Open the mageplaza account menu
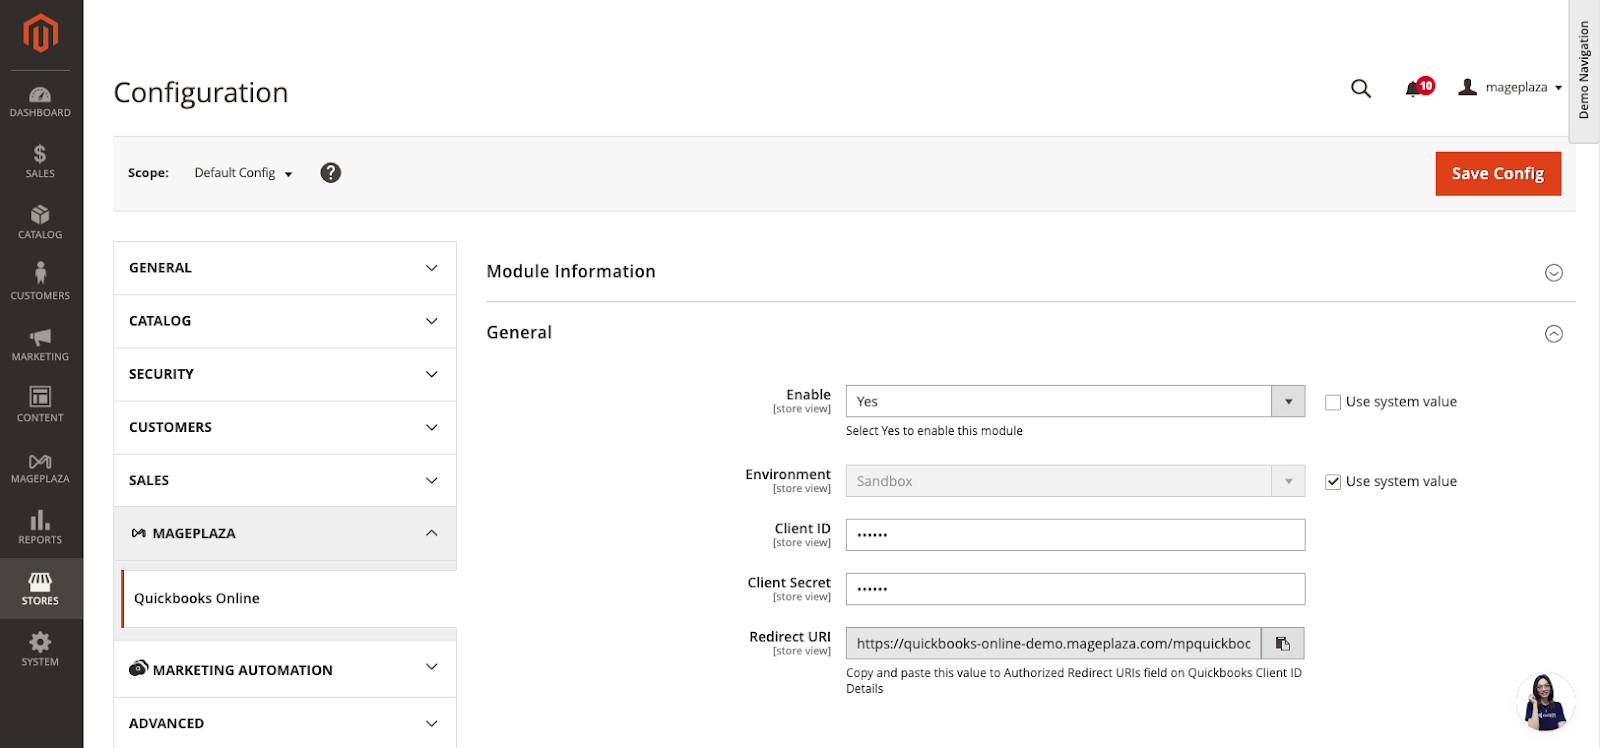1600x748 pixels. [x=1511, y=88]
